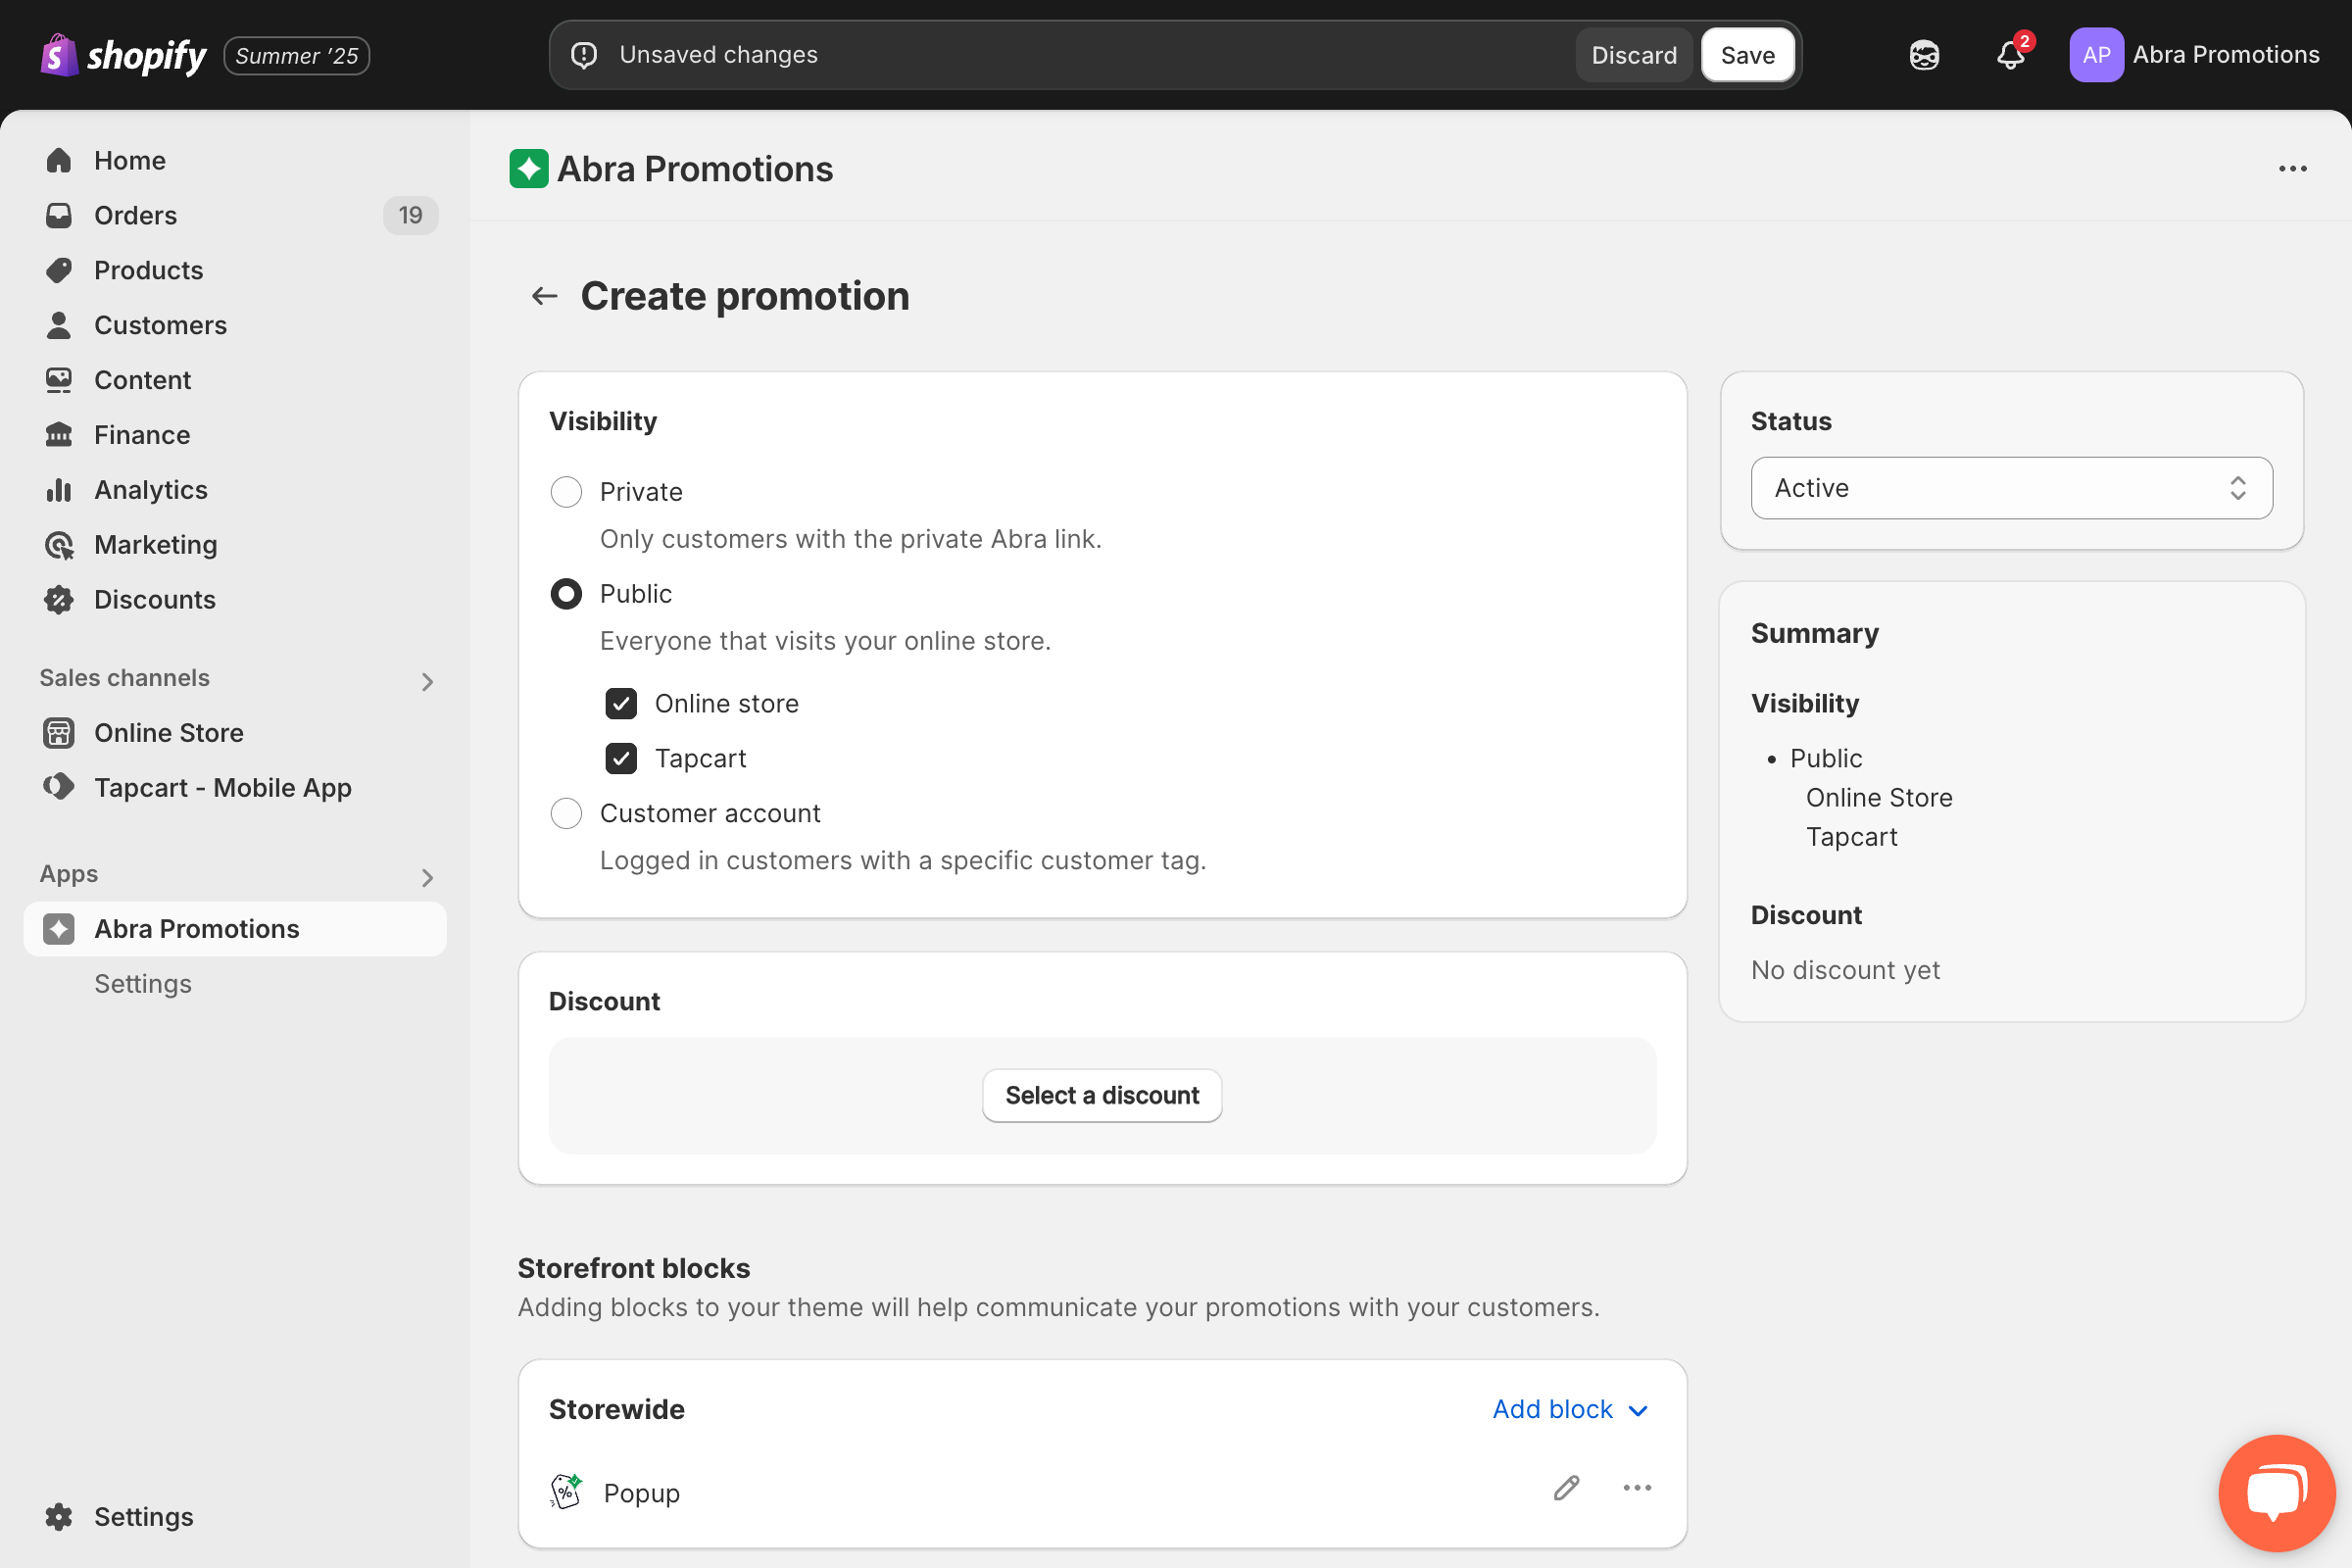Click the Marketing target icon
Viewport: 2352px width, 1568px height.
(x=59, y=545)
